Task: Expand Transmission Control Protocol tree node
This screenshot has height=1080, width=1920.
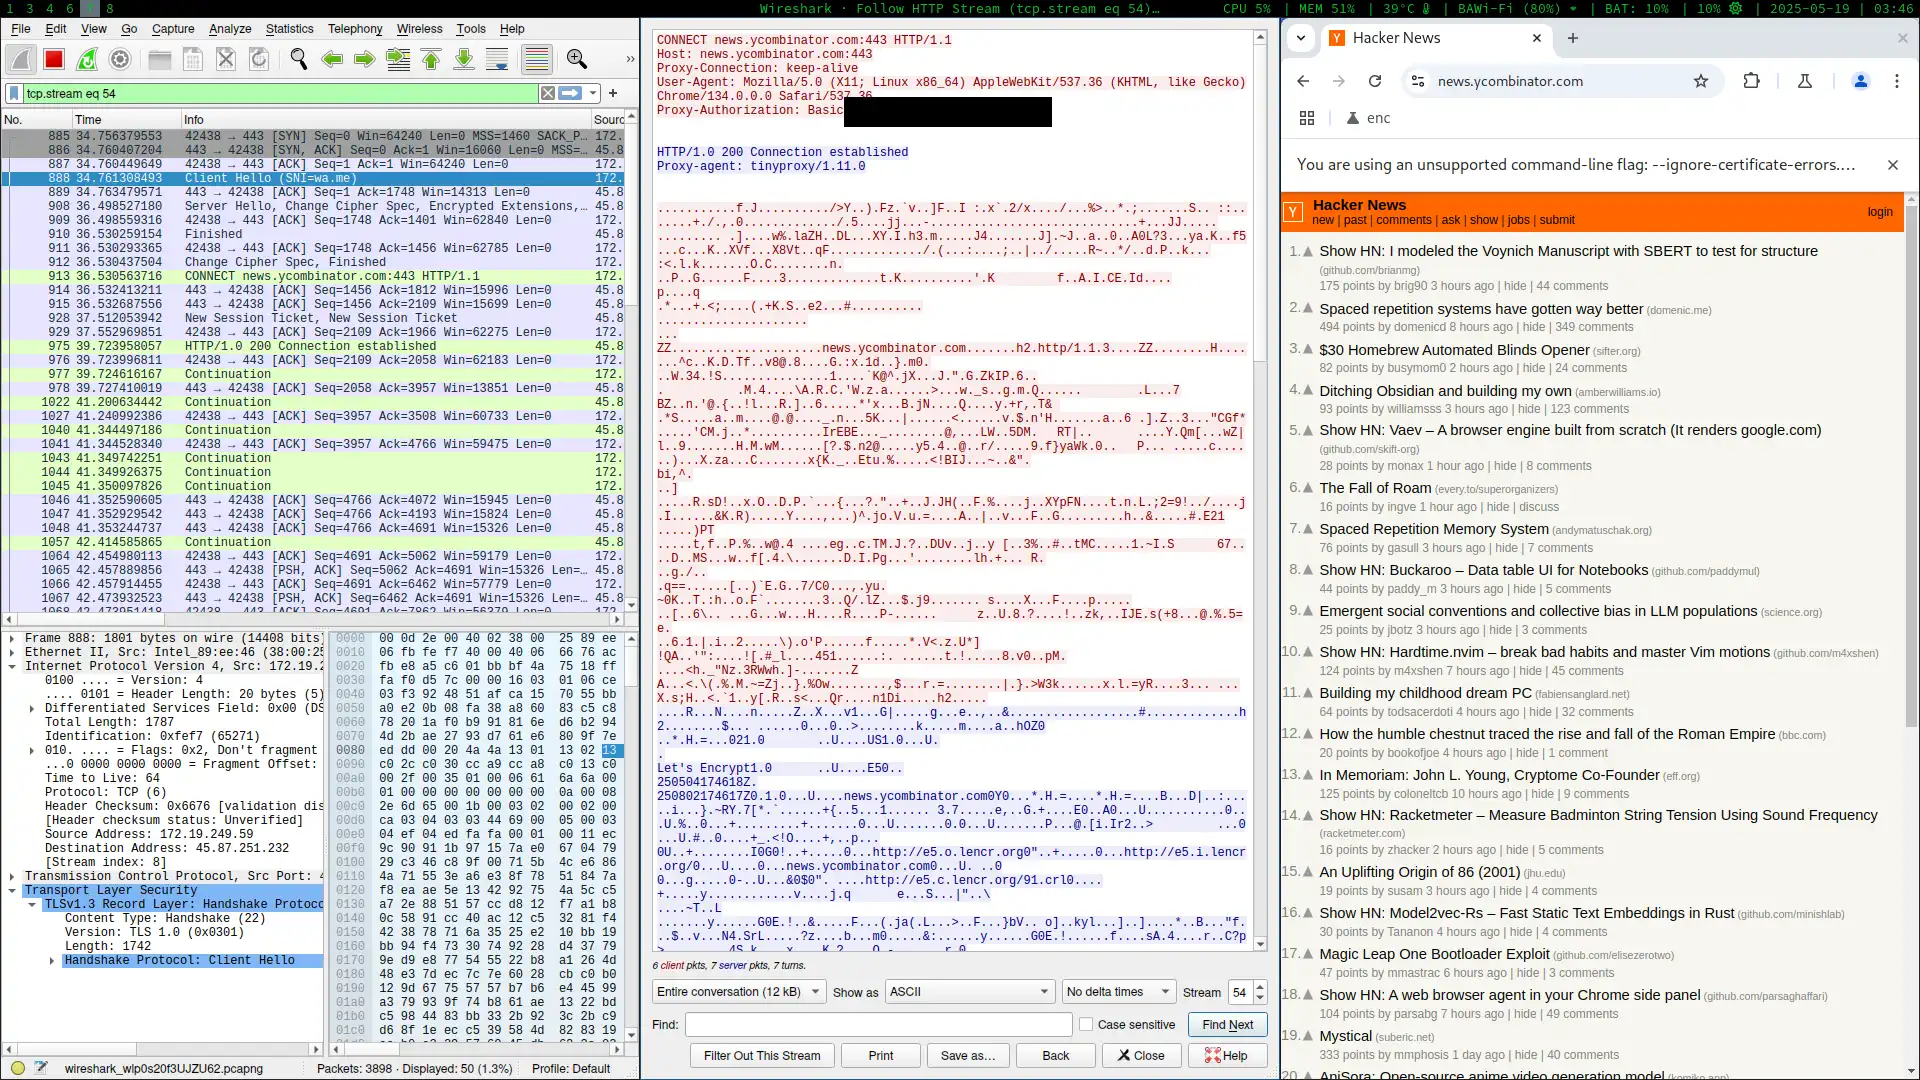Action: 12,876
